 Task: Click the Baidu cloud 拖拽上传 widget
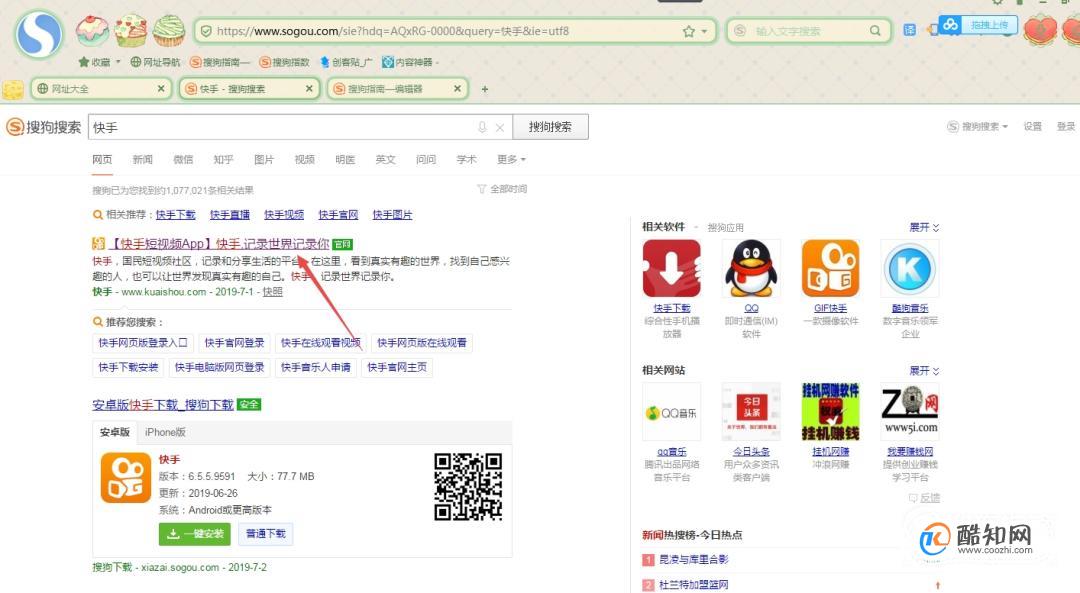tap(977, 25)
